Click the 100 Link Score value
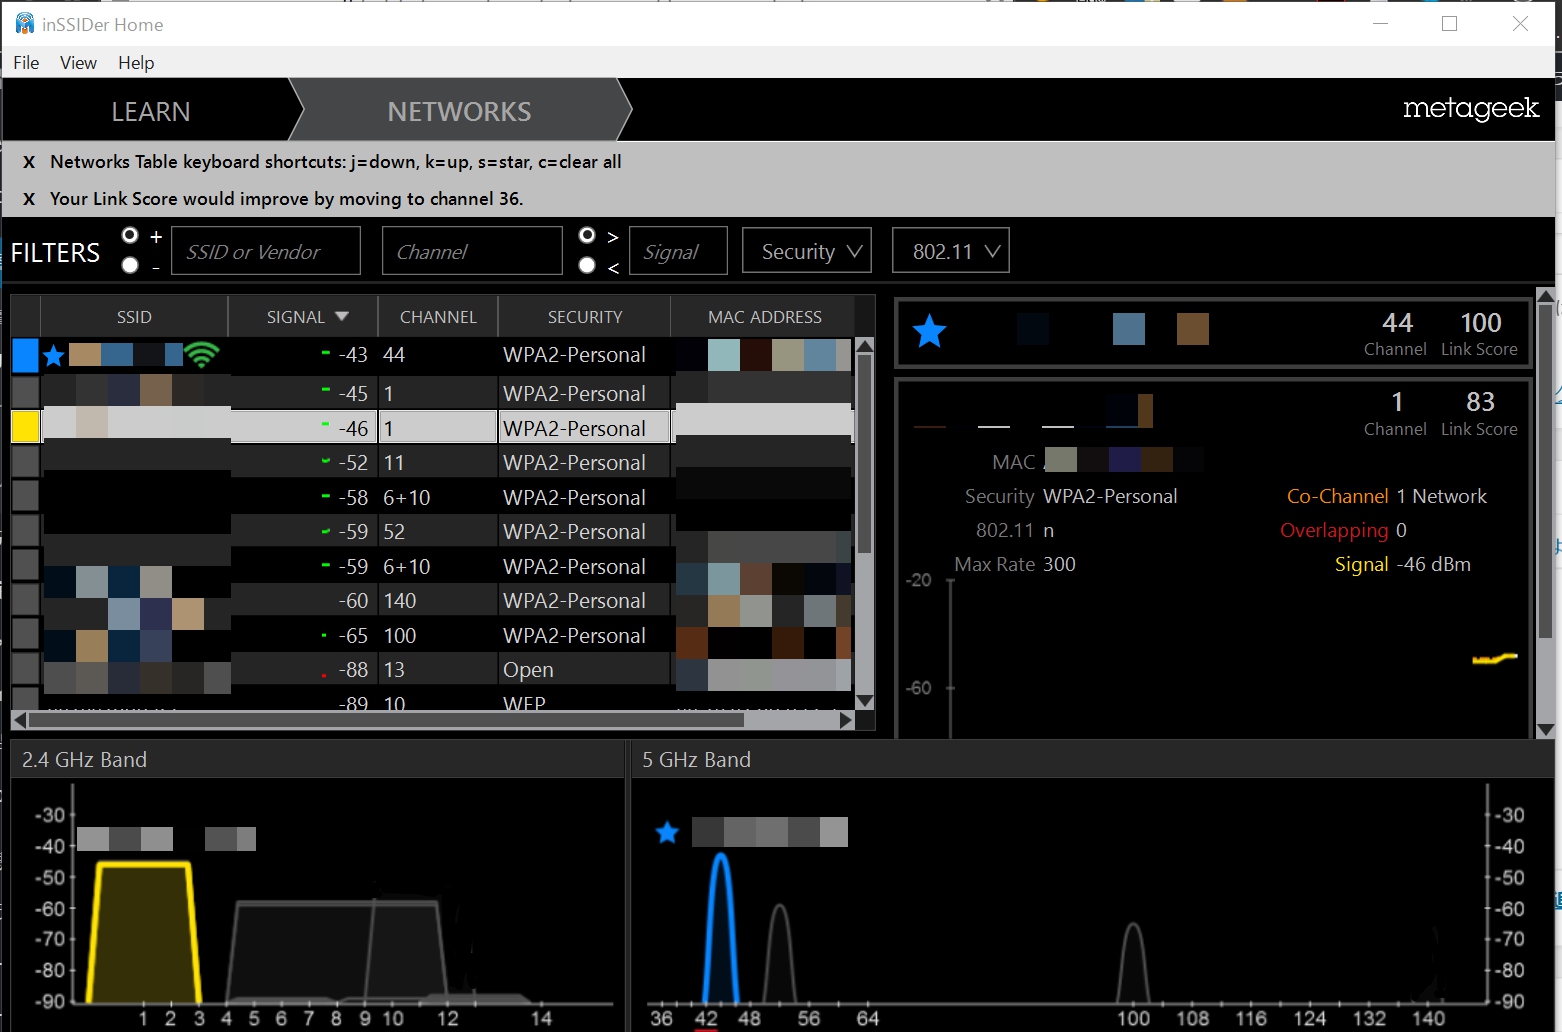1562x1032 pixels. pyautogui.click(x=1480, y=322)
